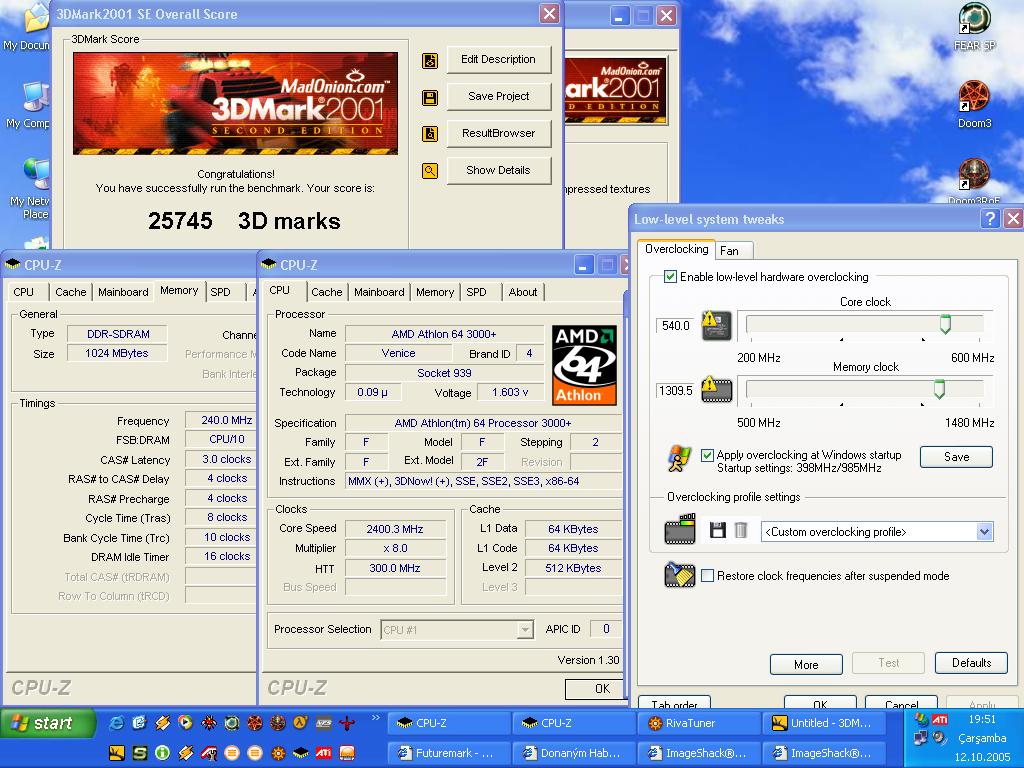1024x768 pixels.
Task: Click the Defaults button
Action: coord(971,663)
